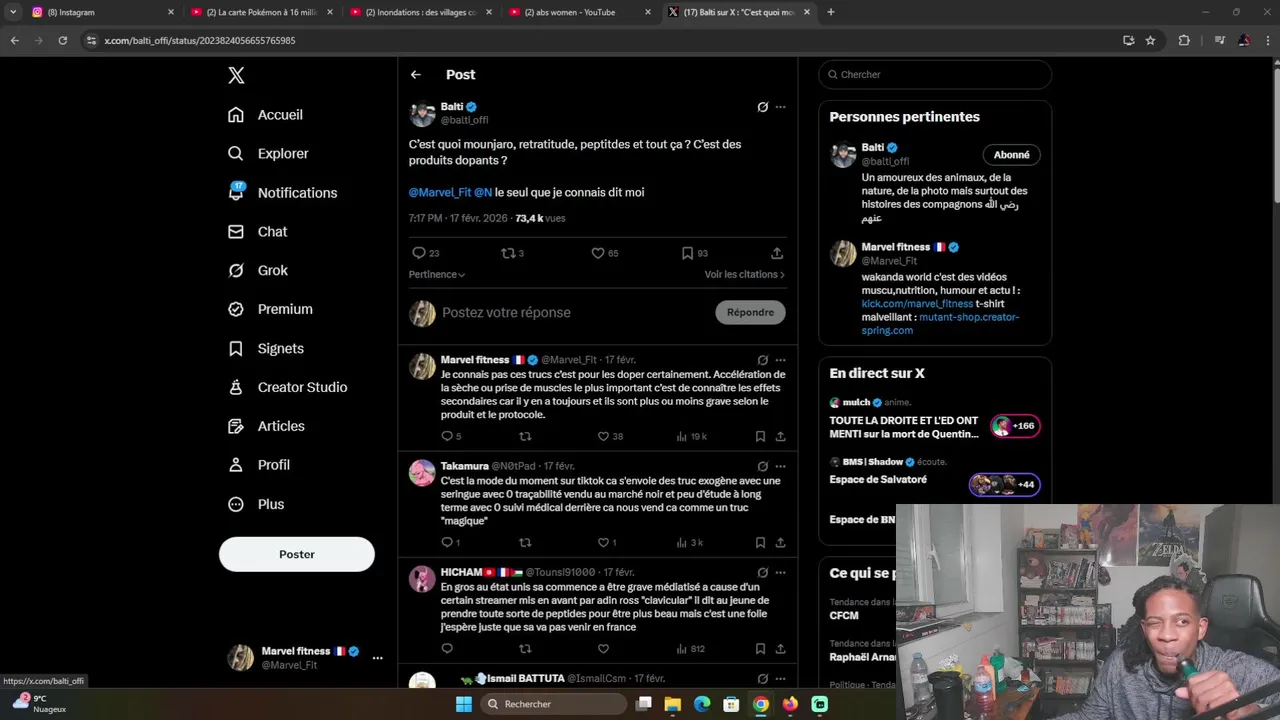Go back with the Post arrow
The height and width of the screenshot is (720, 1280).
click(x=415, y=75)
